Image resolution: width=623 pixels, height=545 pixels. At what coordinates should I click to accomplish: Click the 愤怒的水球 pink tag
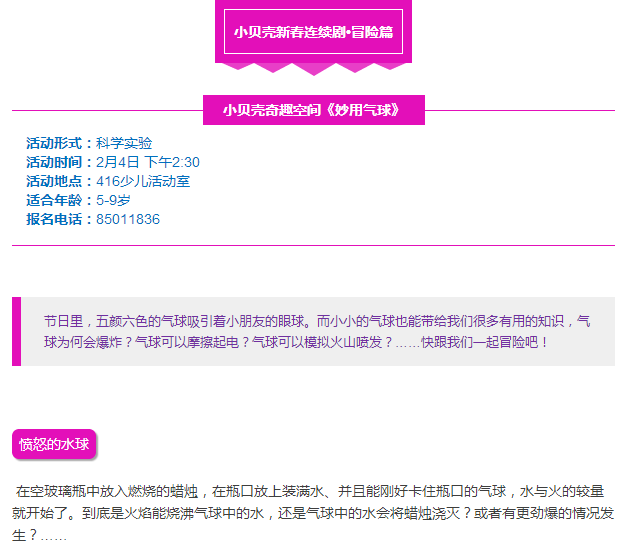(x=54, y=444)
